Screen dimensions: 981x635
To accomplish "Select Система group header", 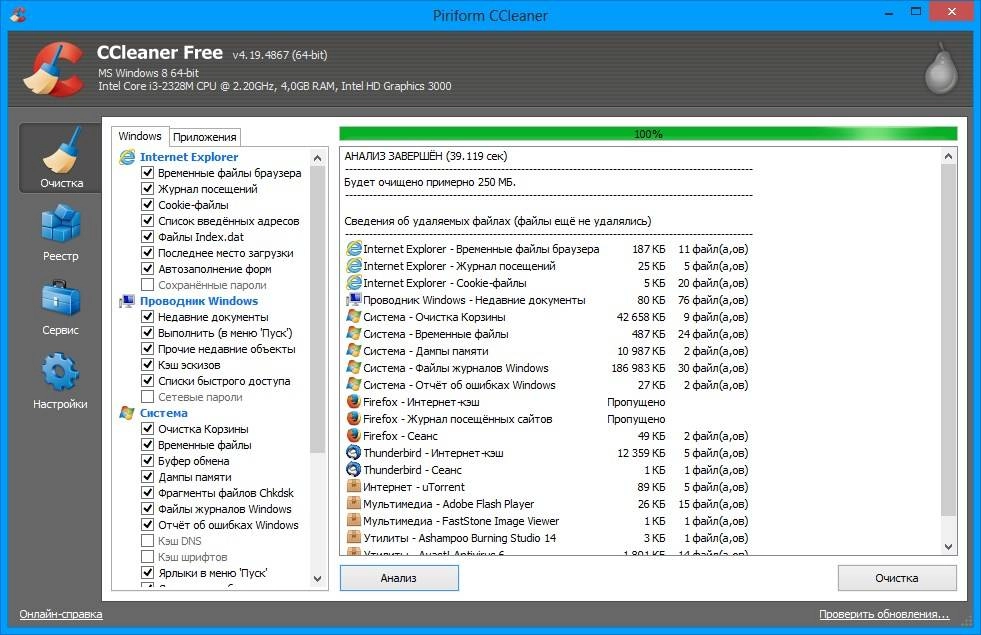I will pyautogui.click(x=163, y=413).
